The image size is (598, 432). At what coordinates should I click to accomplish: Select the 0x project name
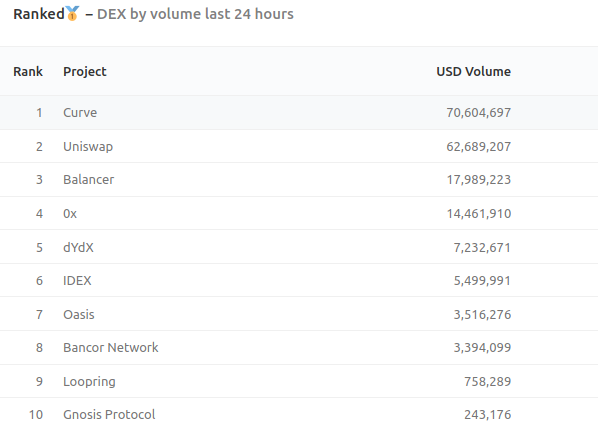pyautogui.click(x=70, y=214)
